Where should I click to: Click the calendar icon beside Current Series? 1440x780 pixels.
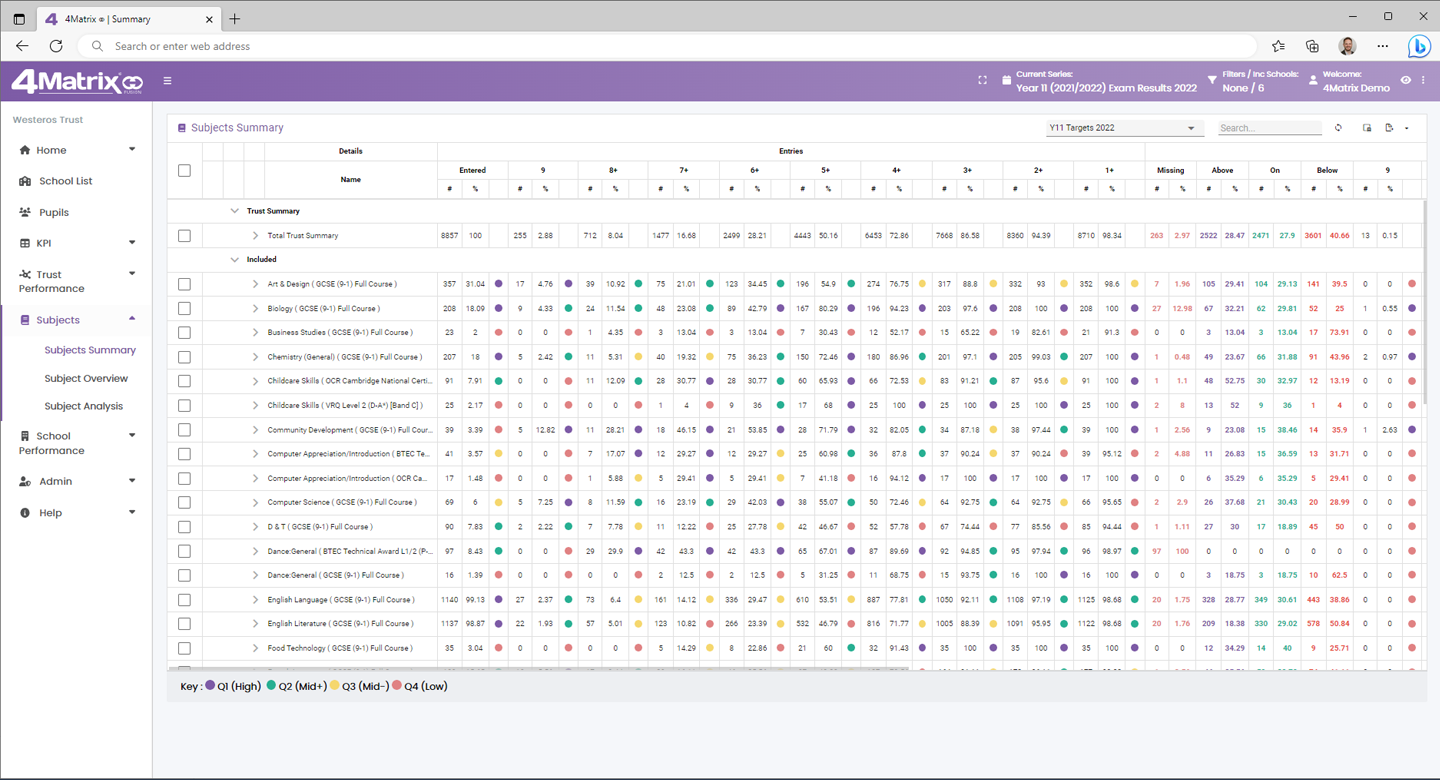pyautogui.click(x=1006, y=81)
